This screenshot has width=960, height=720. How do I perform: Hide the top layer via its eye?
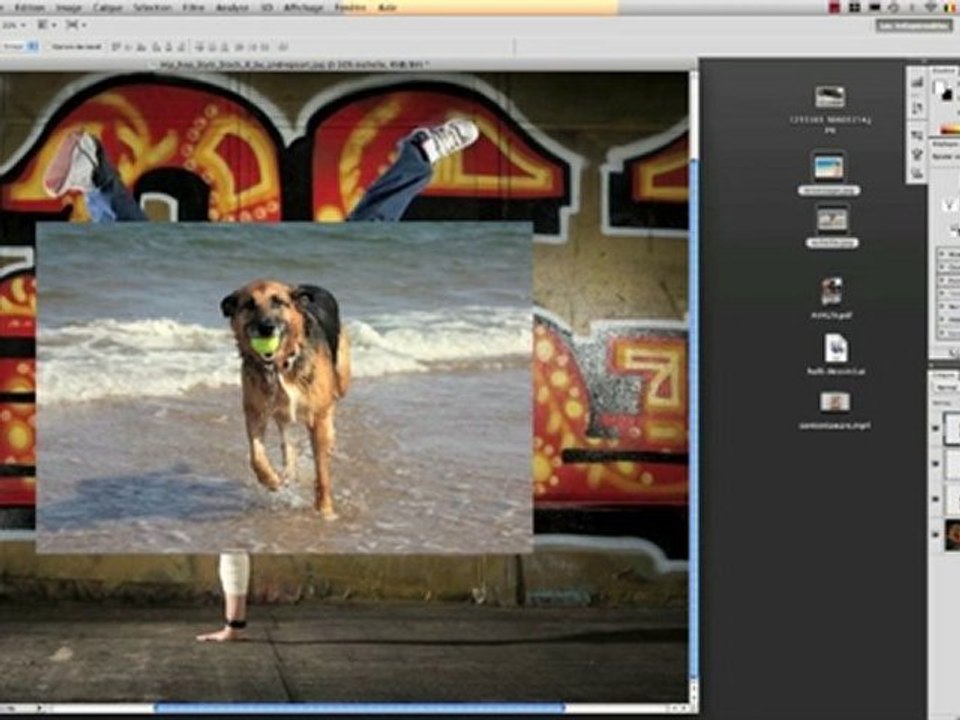(936, 429)
